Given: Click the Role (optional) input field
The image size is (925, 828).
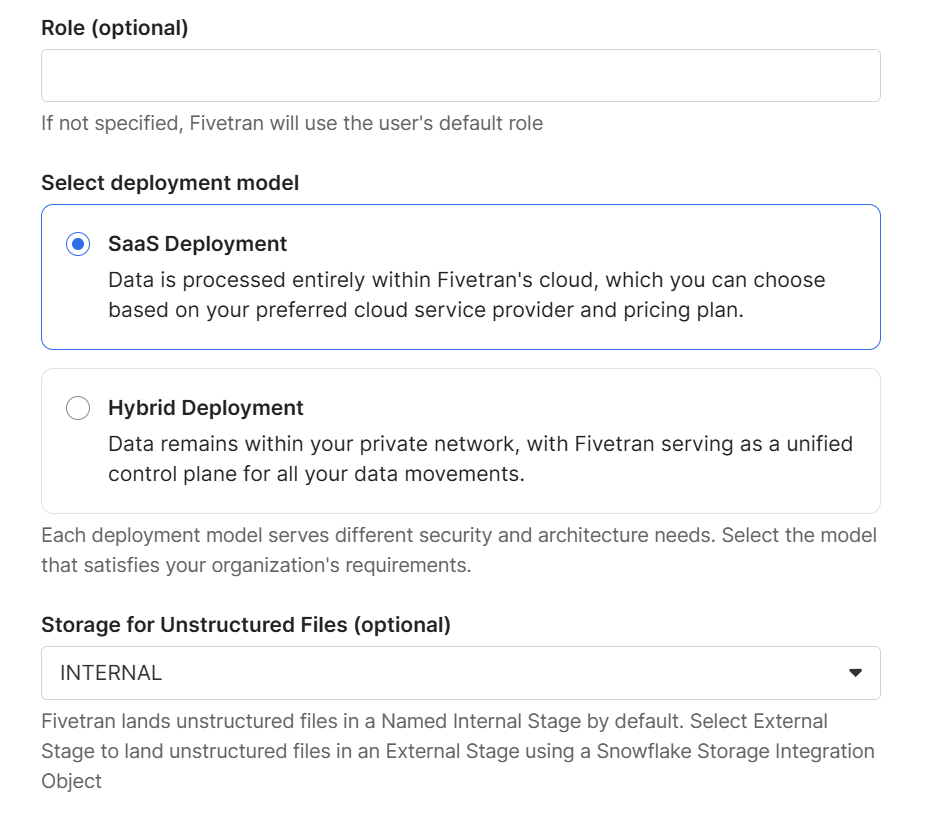Looking at the screenshot, I should pos(461,75).
